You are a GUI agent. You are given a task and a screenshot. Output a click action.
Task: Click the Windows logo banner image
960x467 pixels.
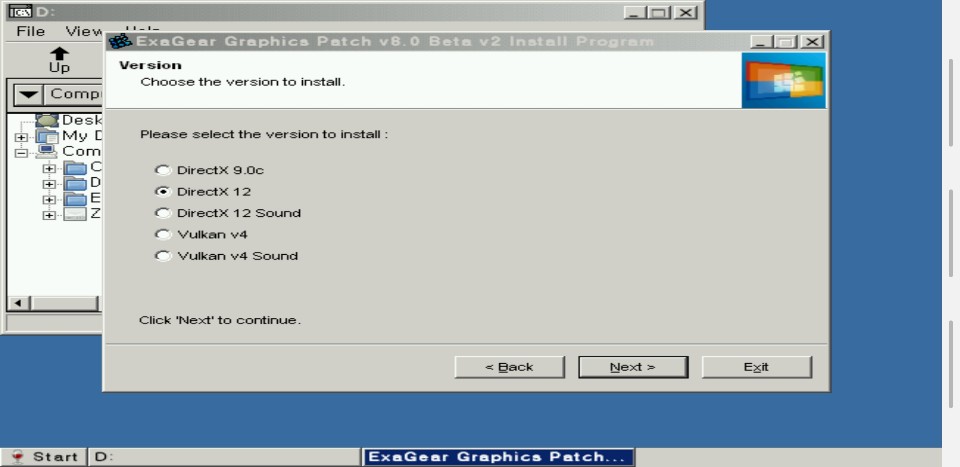tap(784, 80)
